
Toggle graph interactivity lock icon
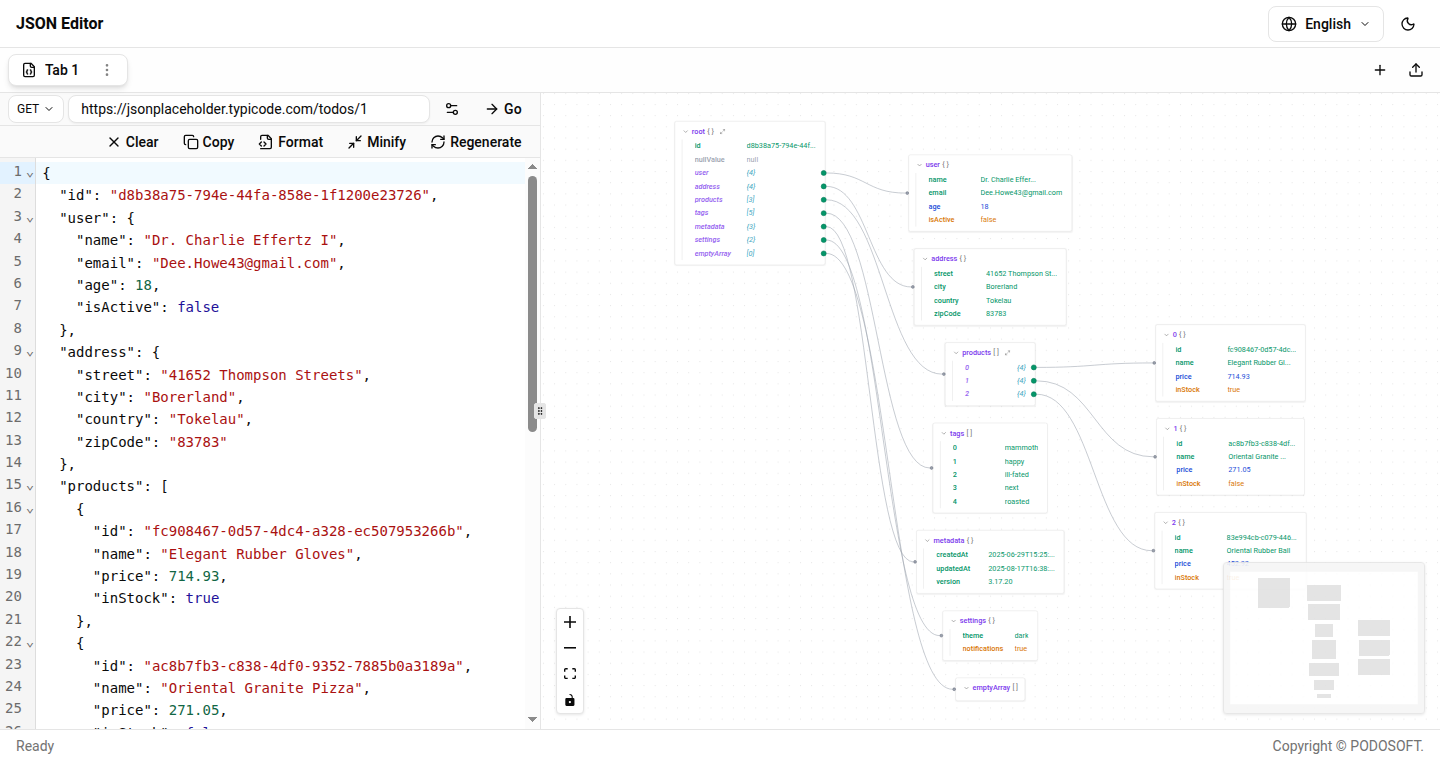tap(570, 700)
